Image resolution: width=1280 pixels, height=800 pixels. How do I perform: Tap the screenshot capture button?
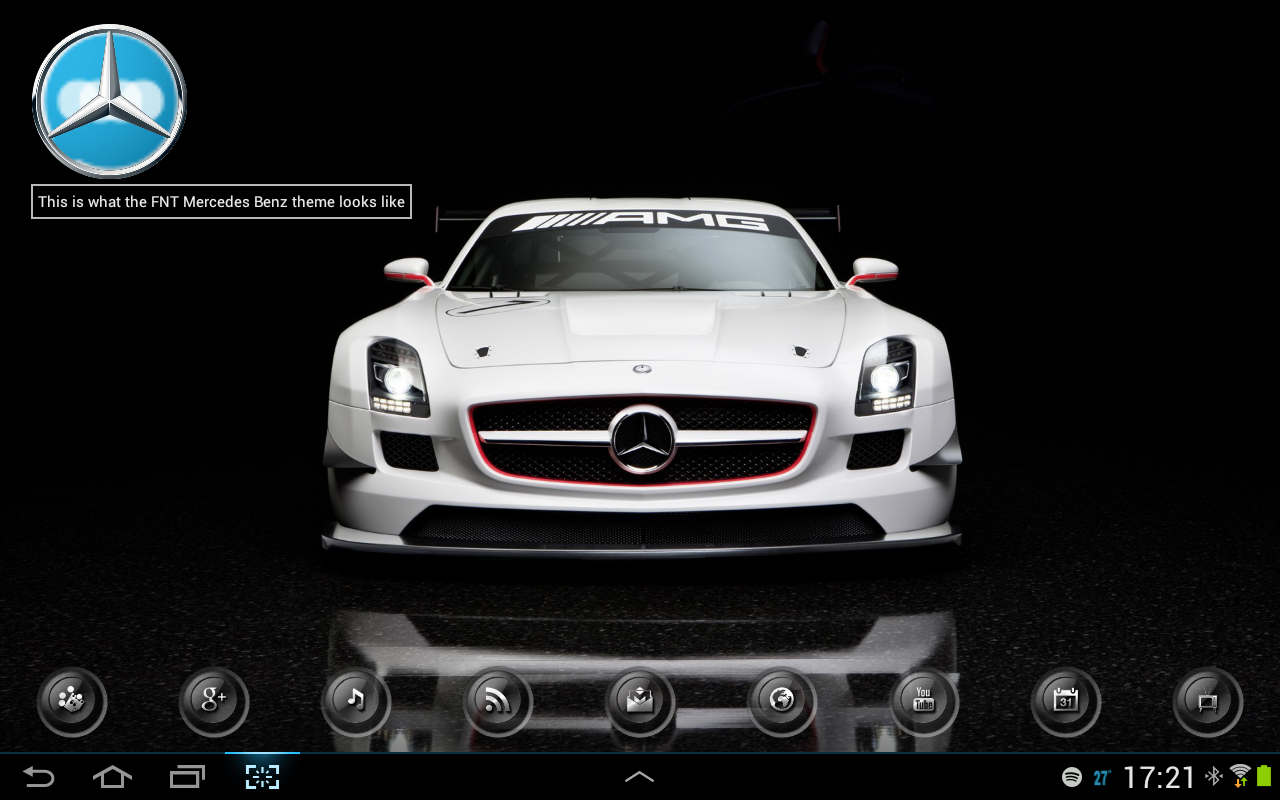[262, 777]
